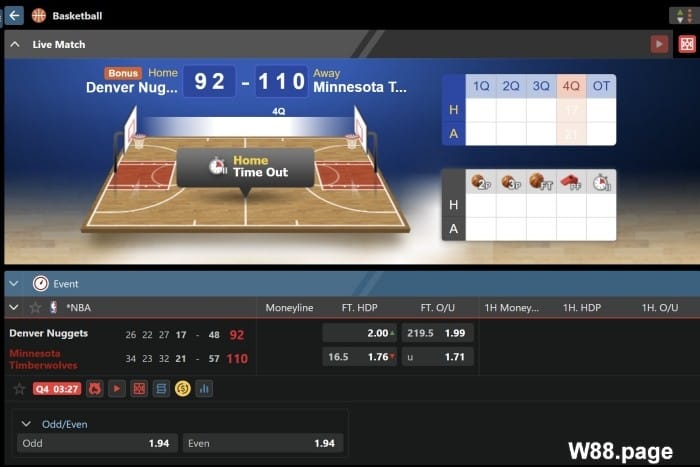700x467 pixels.
Task: Click the Q4 03:27 live timer badge
Action: click(x=57, y=389)
